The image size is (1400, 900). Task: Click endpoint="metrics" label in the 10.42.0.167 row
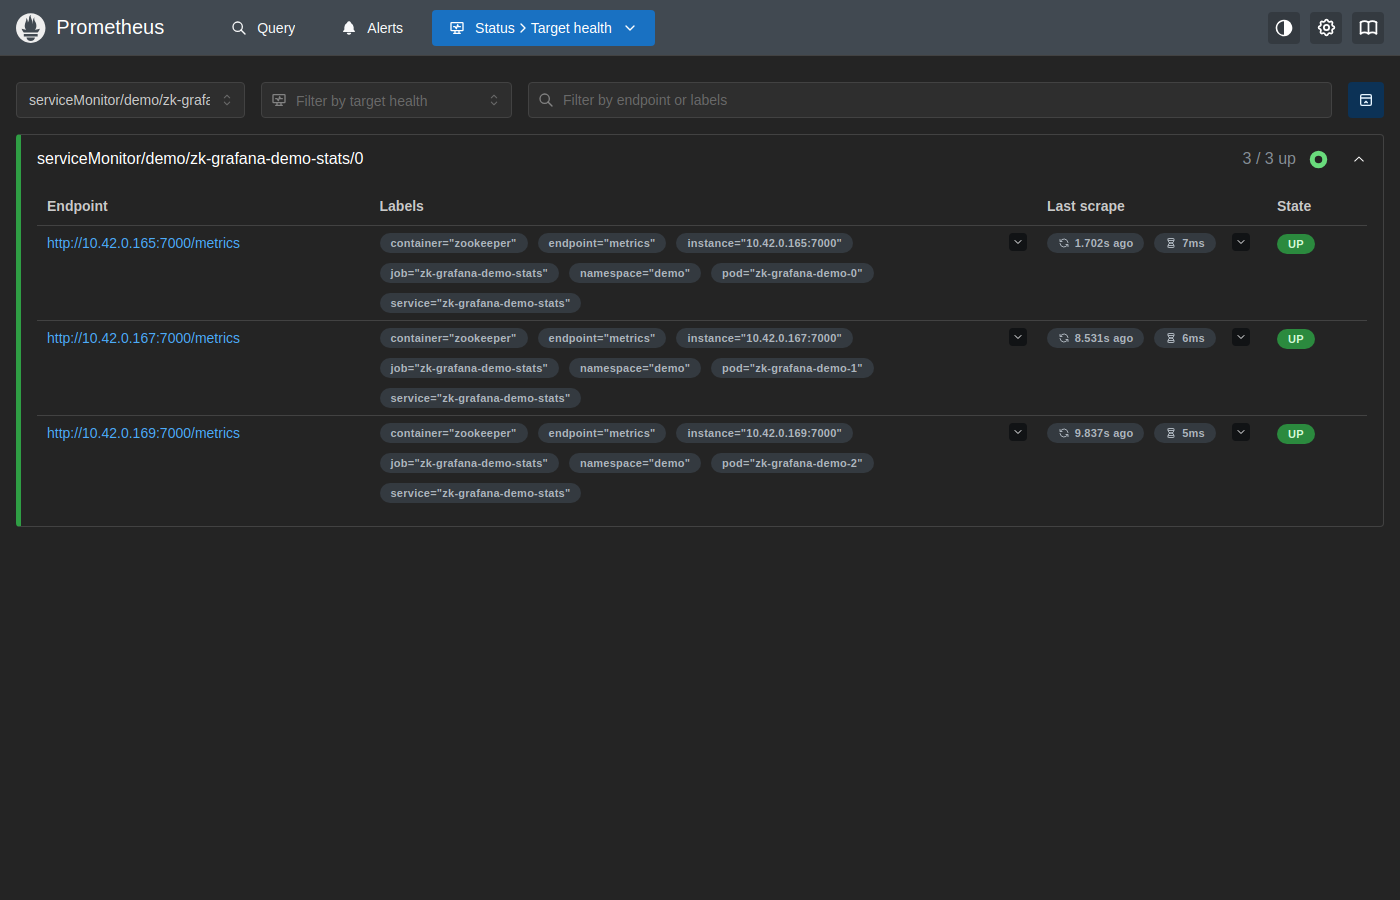point(602,338)
